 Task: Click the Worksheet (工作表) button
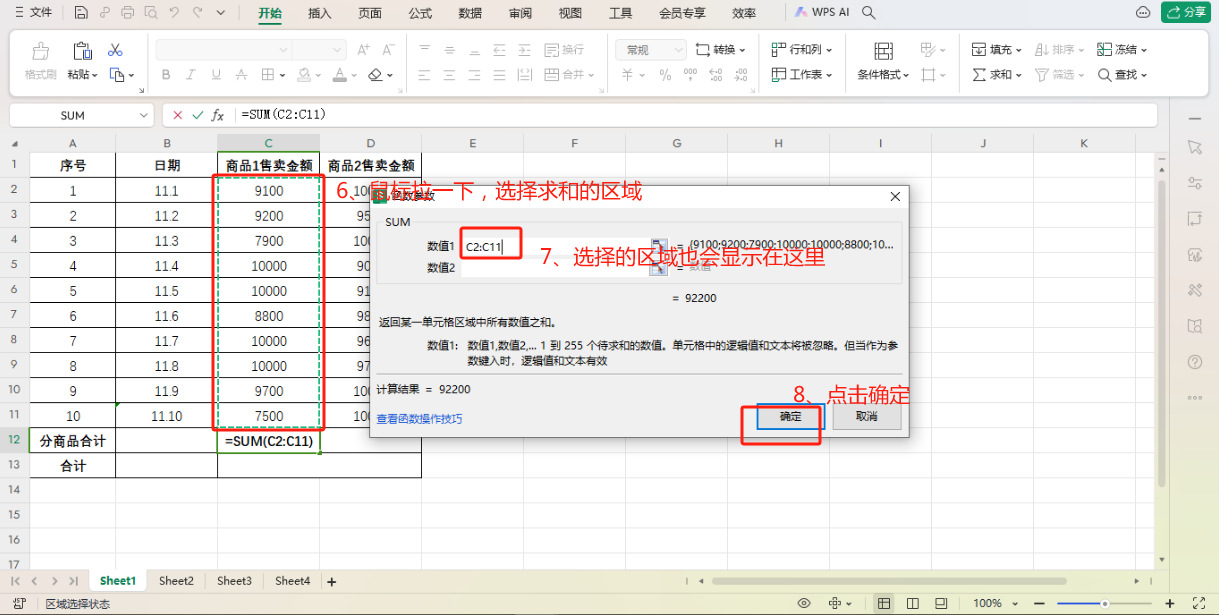click(x=802, y=75)
